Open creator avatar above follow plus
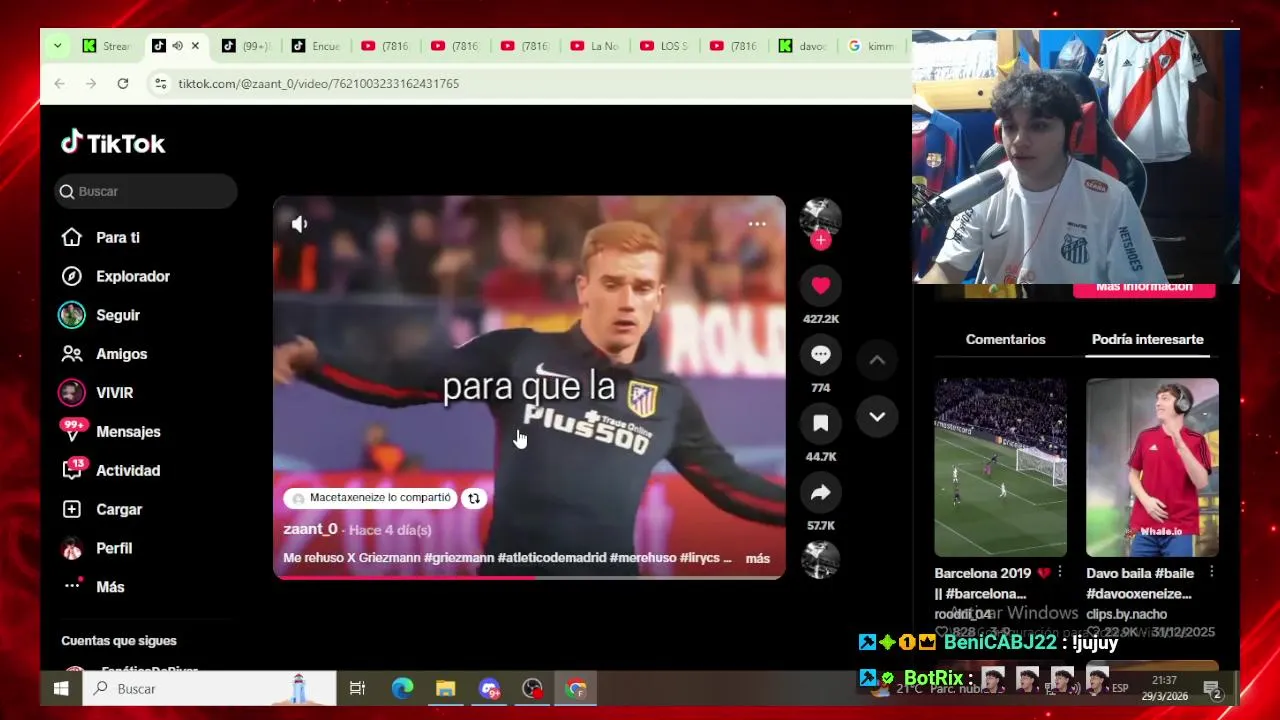1280x720 pixels. point(821,217)
